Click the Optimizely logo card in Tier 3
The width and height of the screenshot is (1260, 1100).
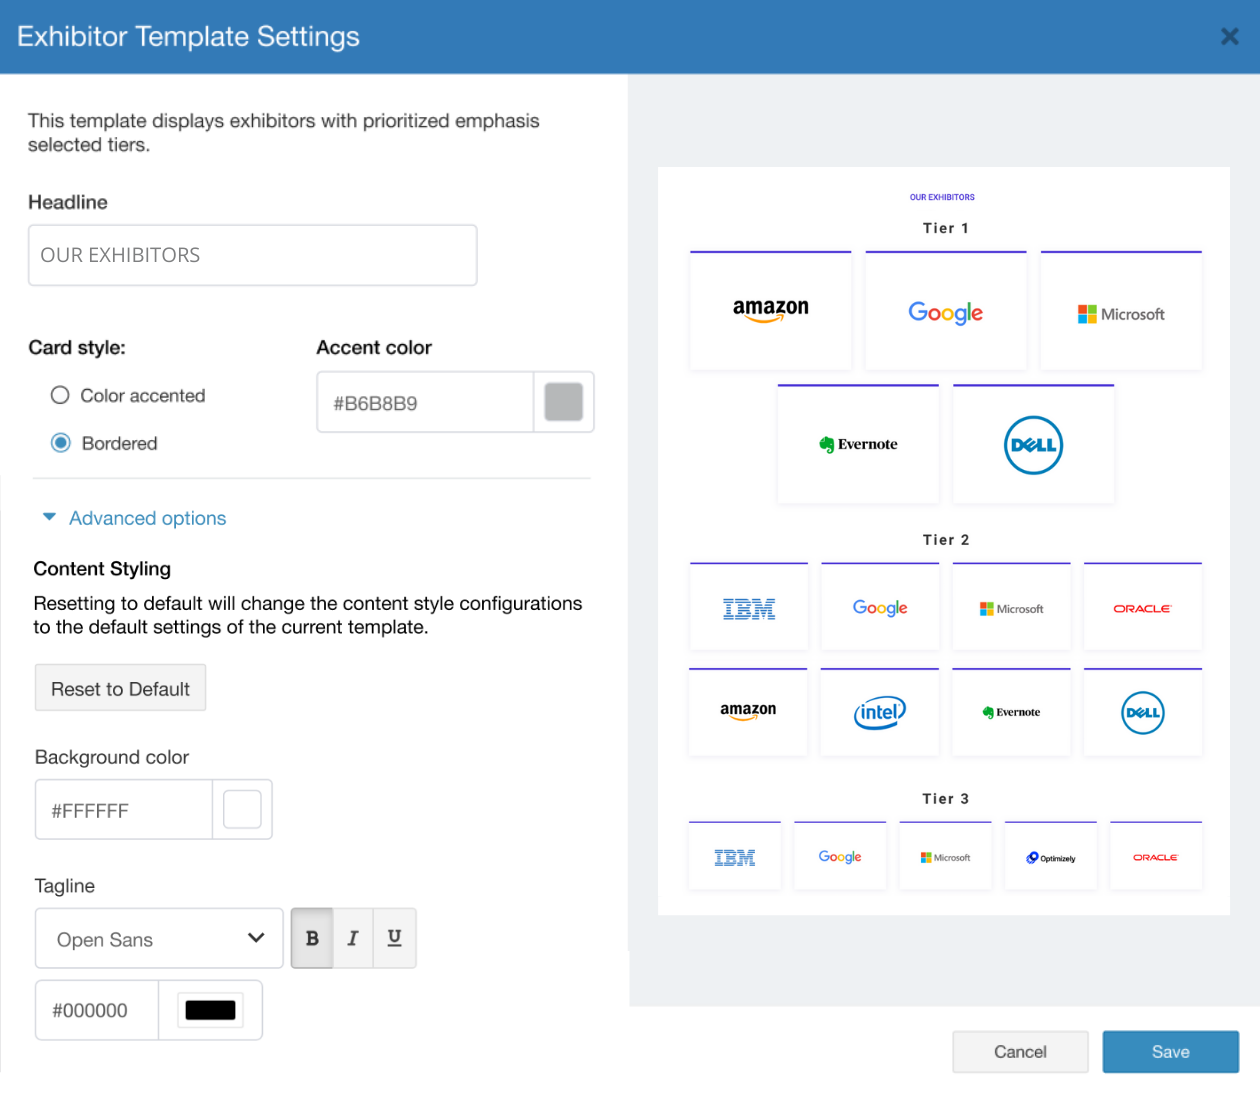1050,857
